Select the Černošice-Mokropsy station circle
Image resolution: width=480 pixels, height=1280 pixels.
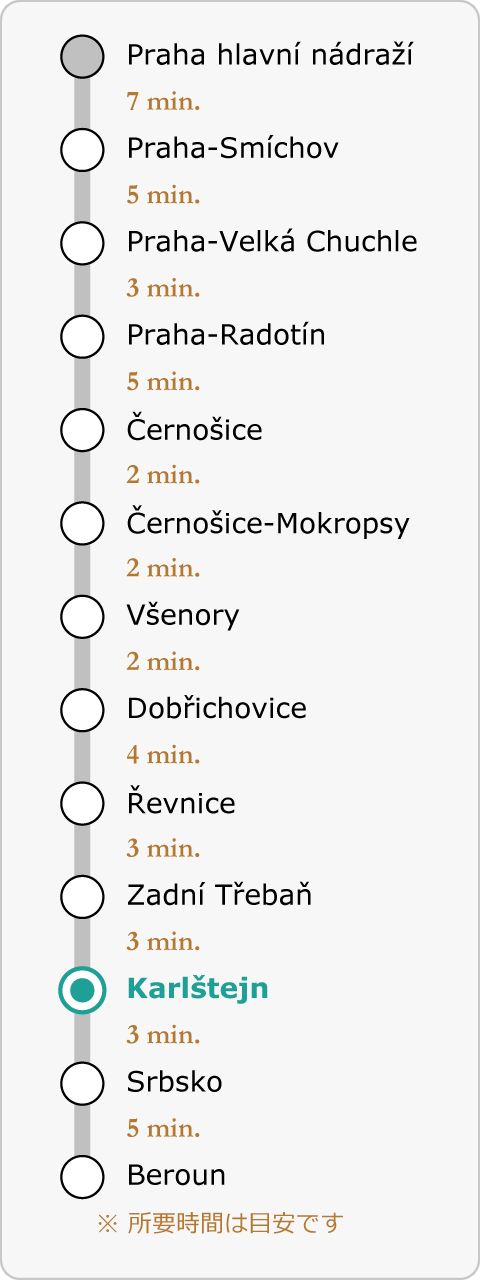point(82,523)
